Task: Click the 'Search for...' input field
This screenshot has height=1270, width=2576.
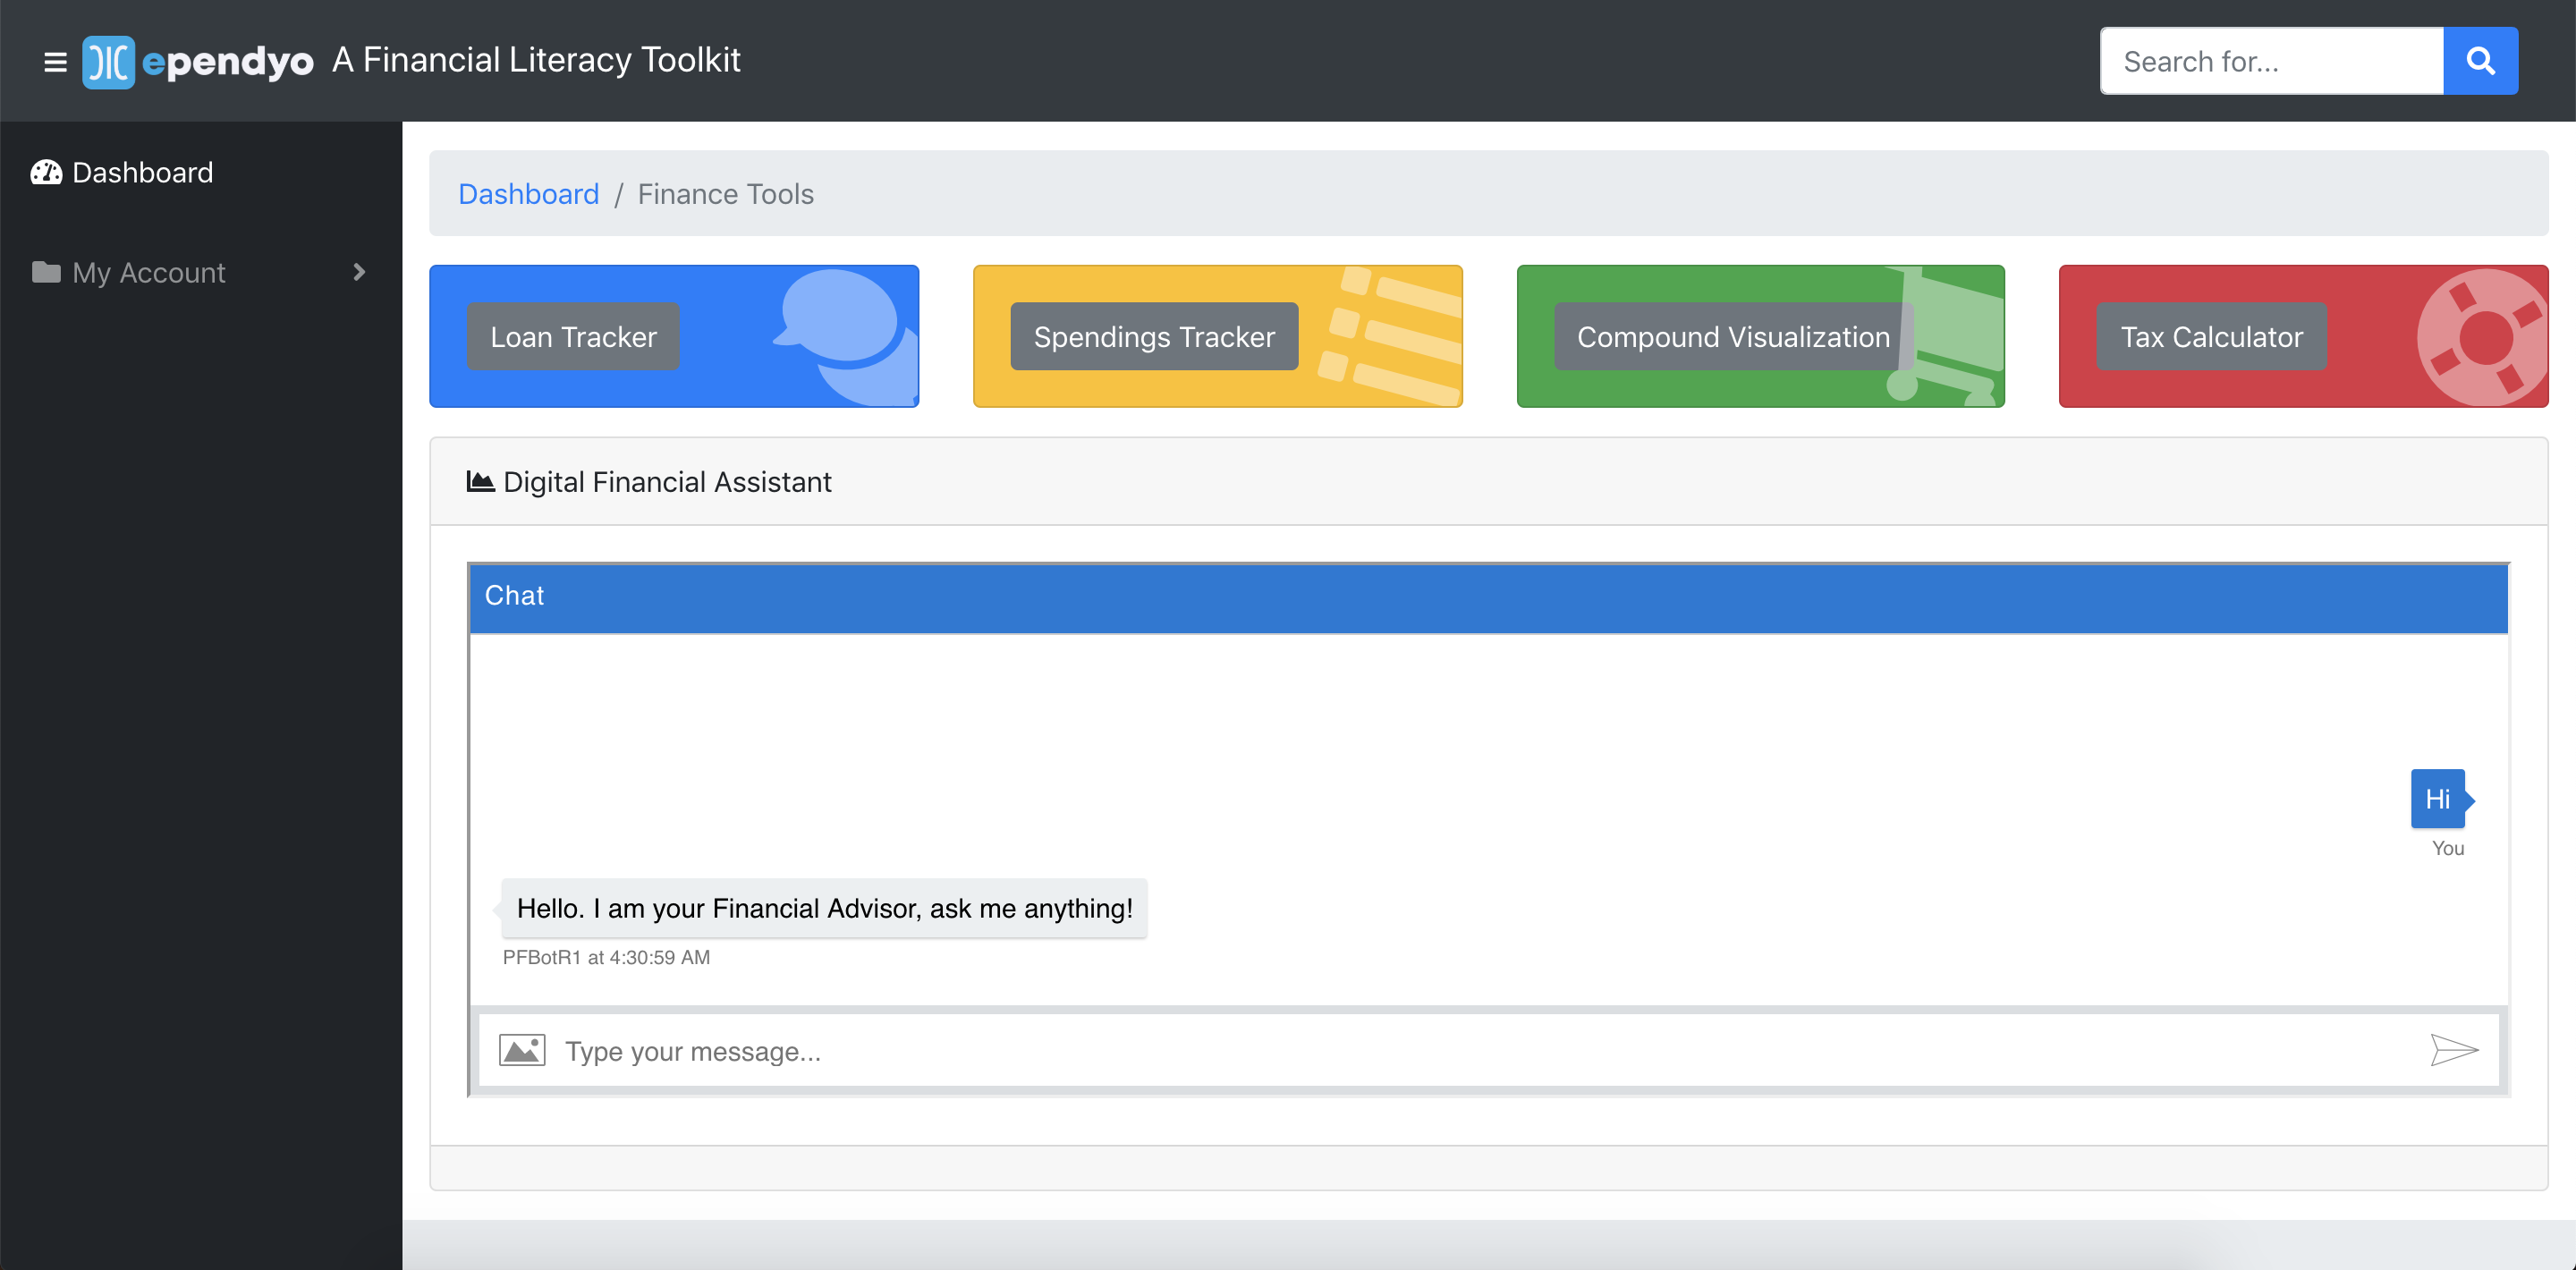Action: [2271, 62]
